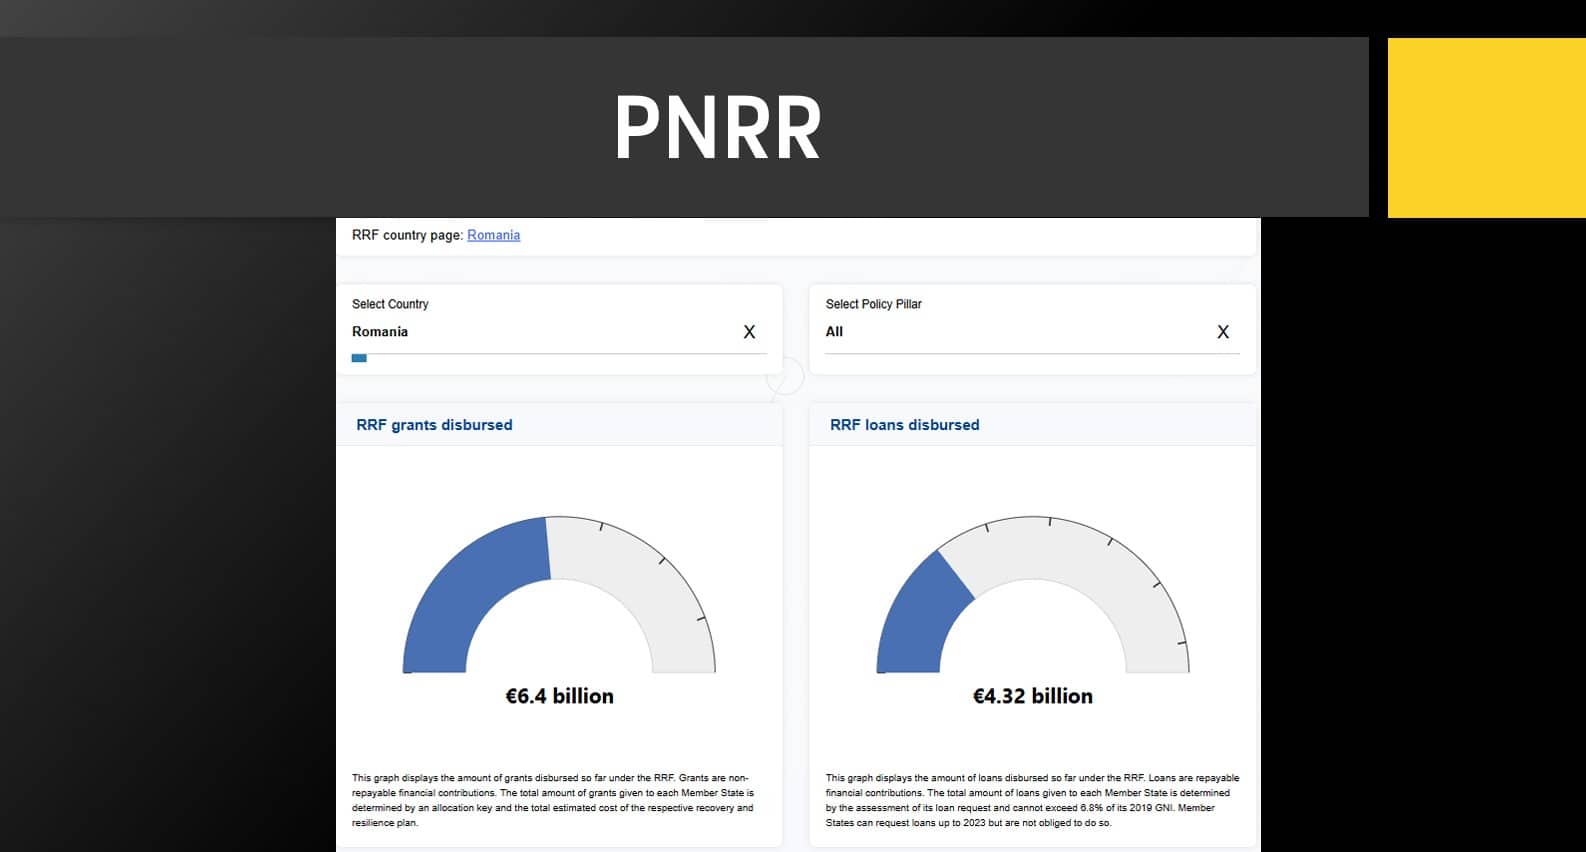Click the €6.4 billion grants value
This screenshot has width=1586, height=852.
coord(559,696)
